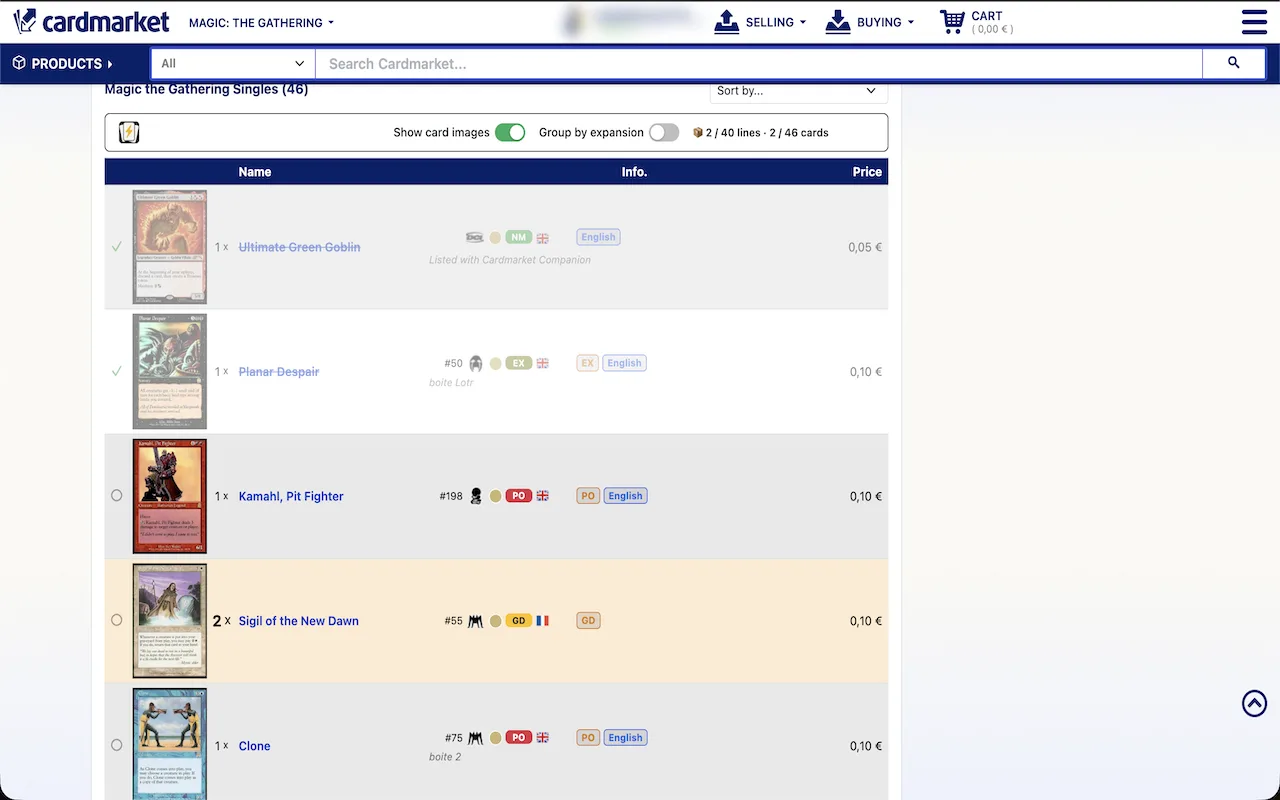Click the English tag on Clone row
Screen dimensions: 1280x800
click(625, 738)
